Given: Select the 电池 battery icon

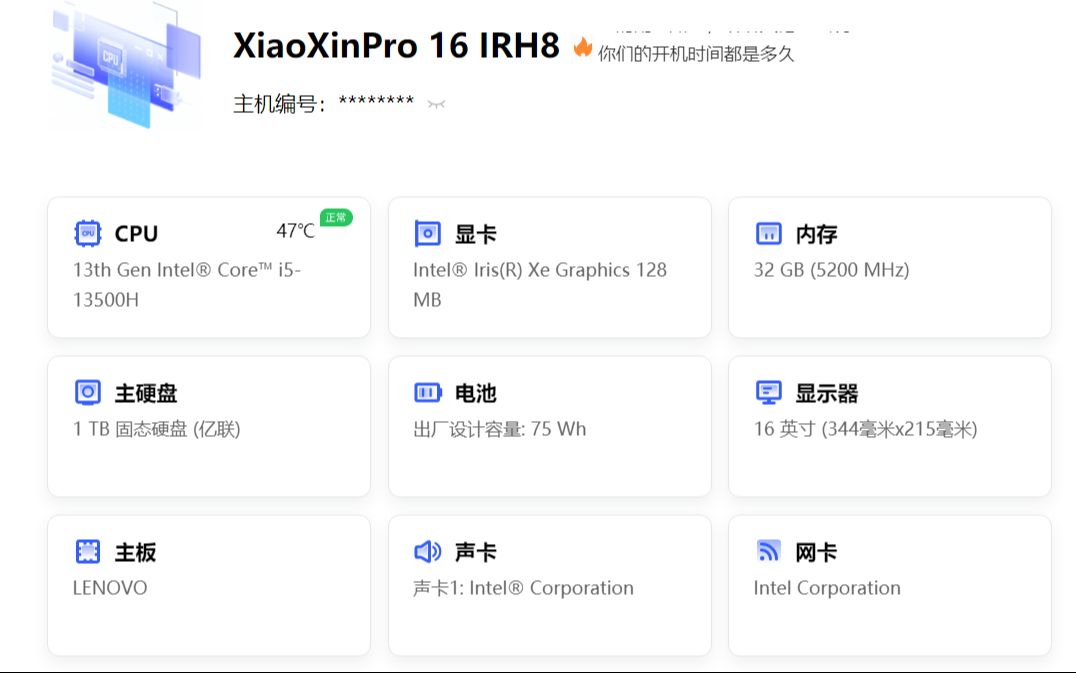Looking at the screenshot, I should [x=427, y=392].
